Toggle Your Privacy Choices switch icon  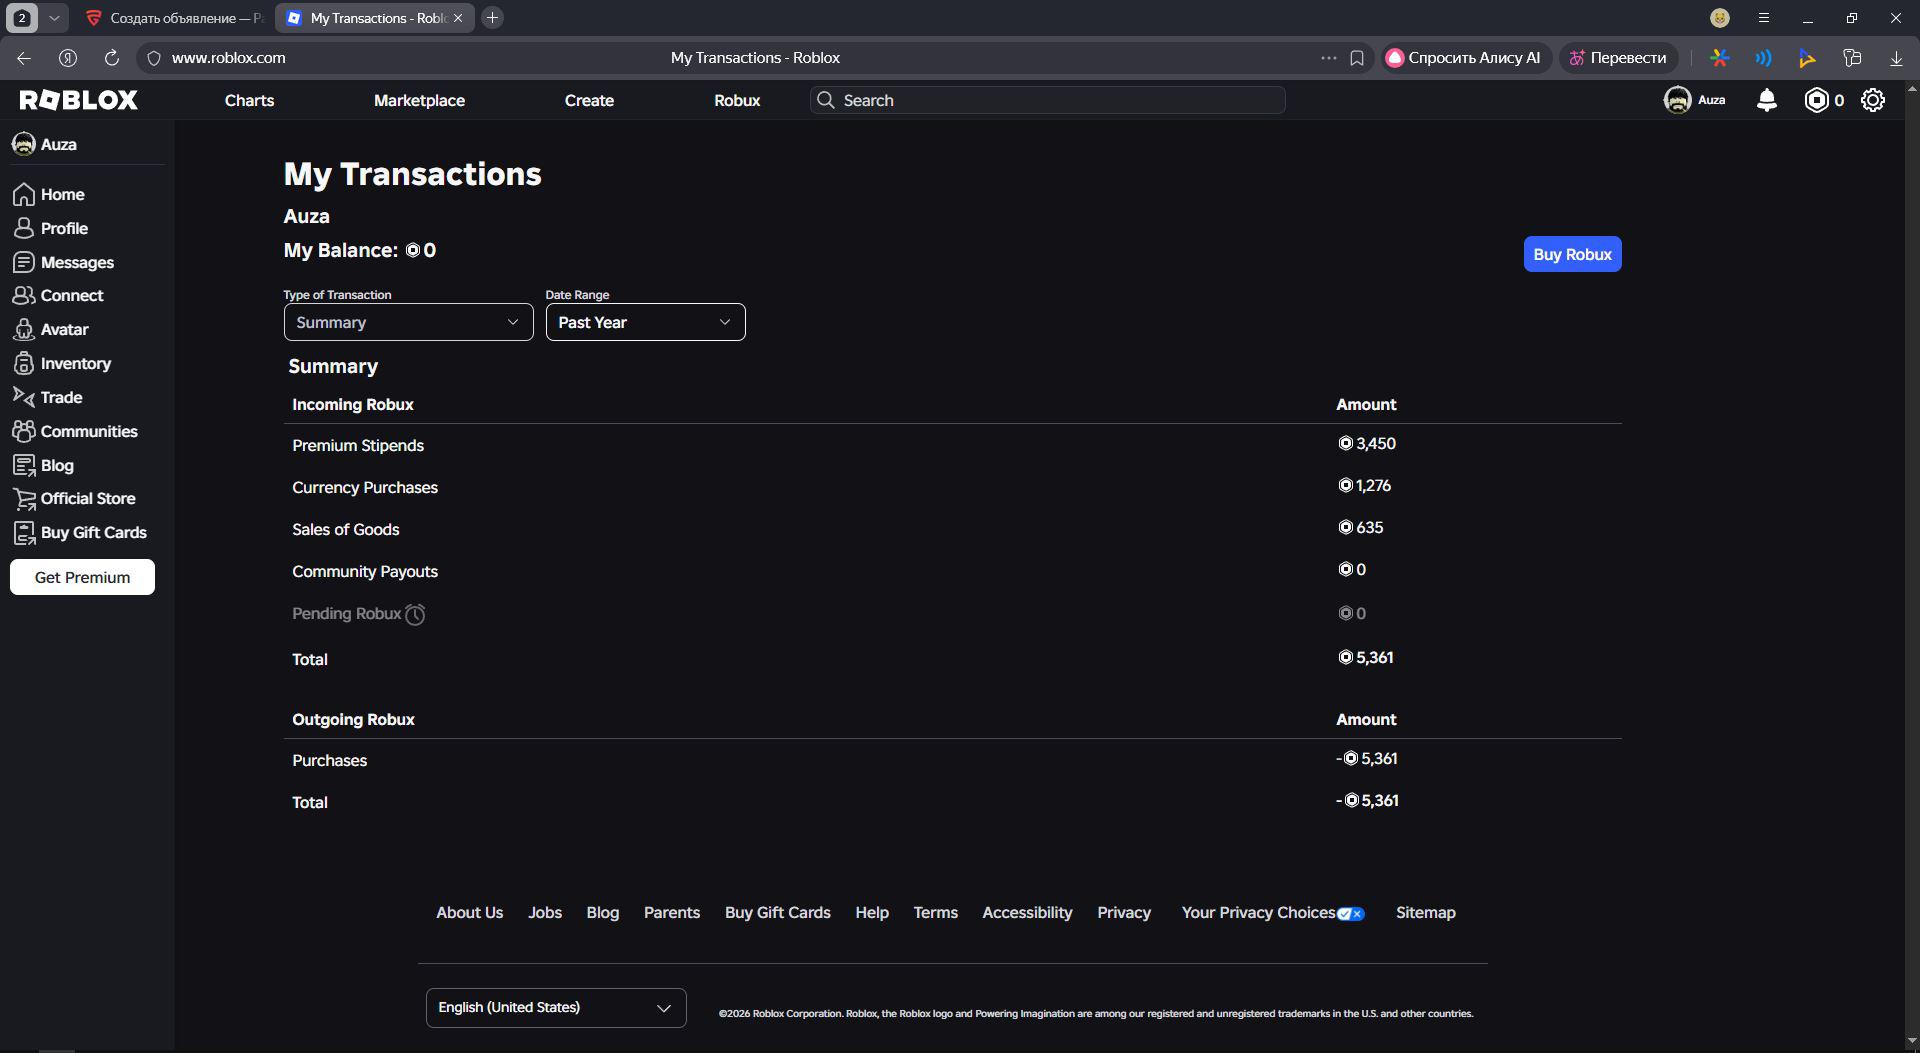pos(1351,913)
